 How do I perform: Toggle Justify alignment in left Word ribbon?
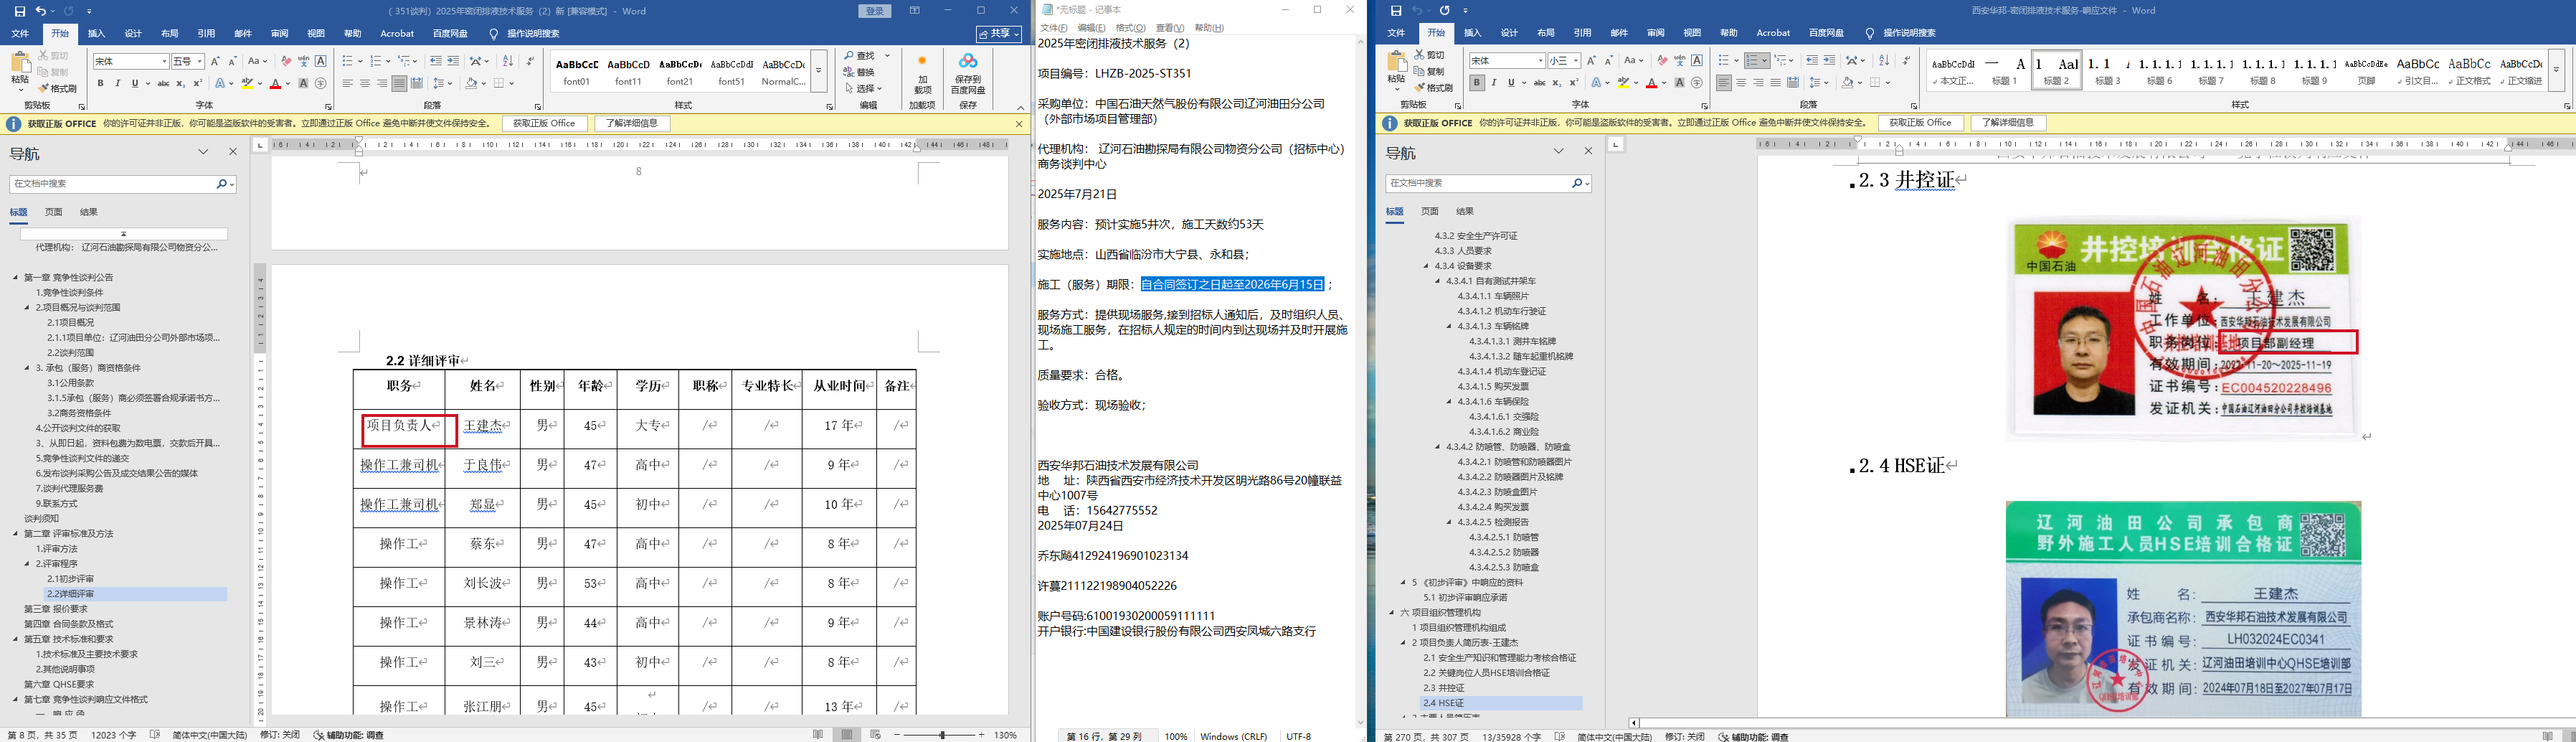click(399, 83)
